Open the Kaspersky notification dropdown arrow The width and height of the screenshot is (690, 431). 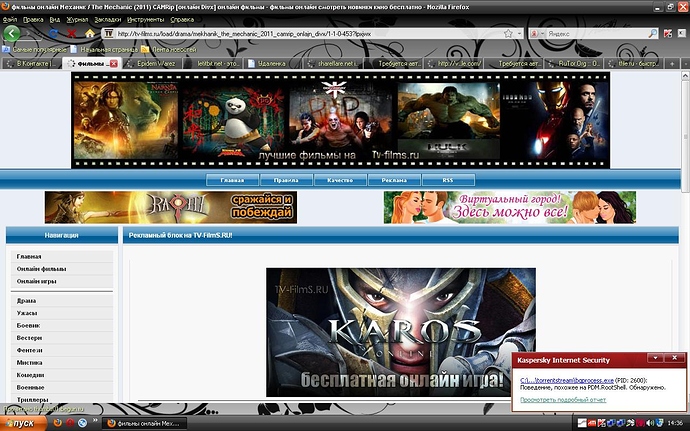point(655,358)
